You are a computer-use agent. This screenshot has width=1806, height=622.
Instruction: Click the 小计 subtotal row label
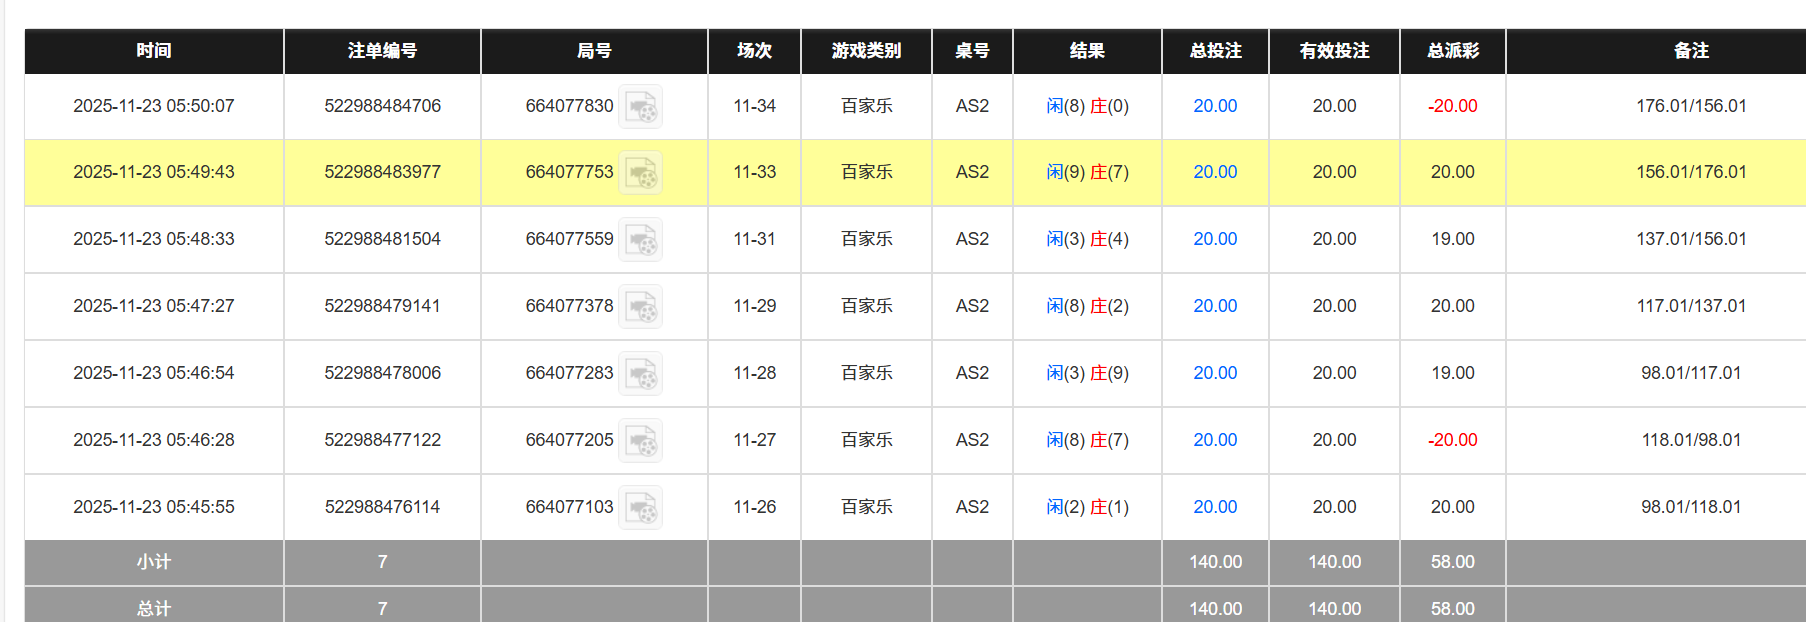(154, 562)
